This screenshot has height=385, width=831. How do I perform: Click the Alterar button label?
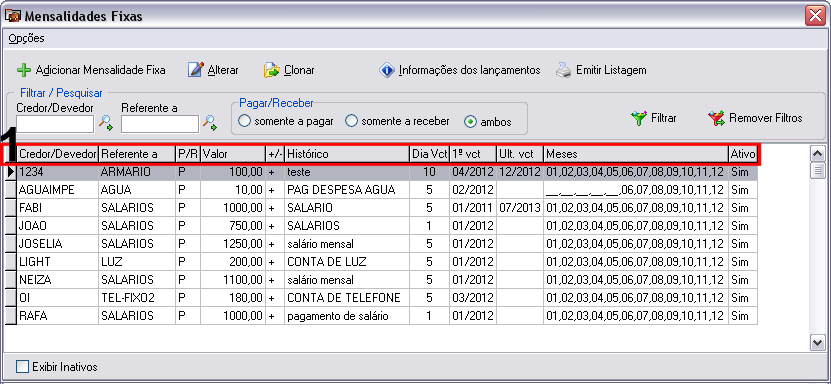[x=223, y=70]
